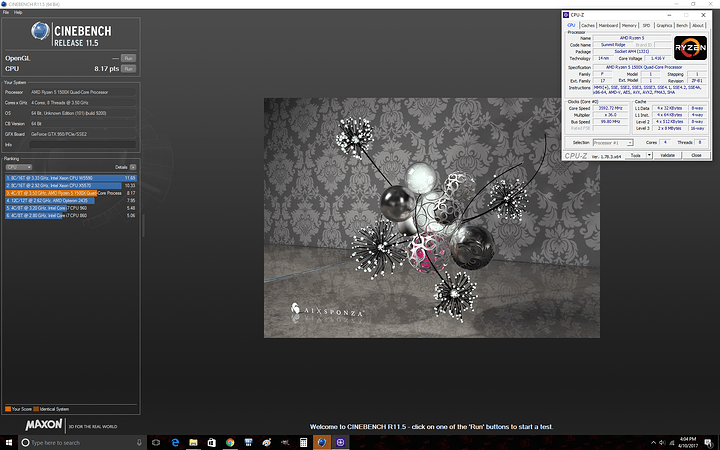Open the Calculator taskbar icon

tap(304, 442)
